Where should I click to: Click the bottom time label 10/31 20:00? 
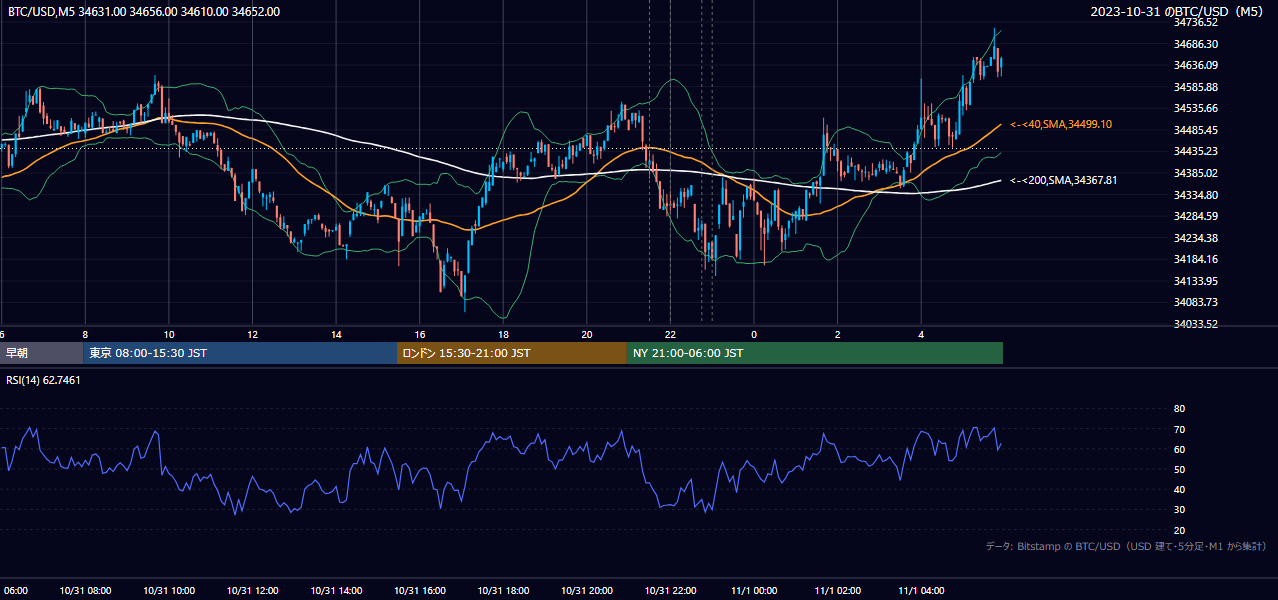pos(587,590)
